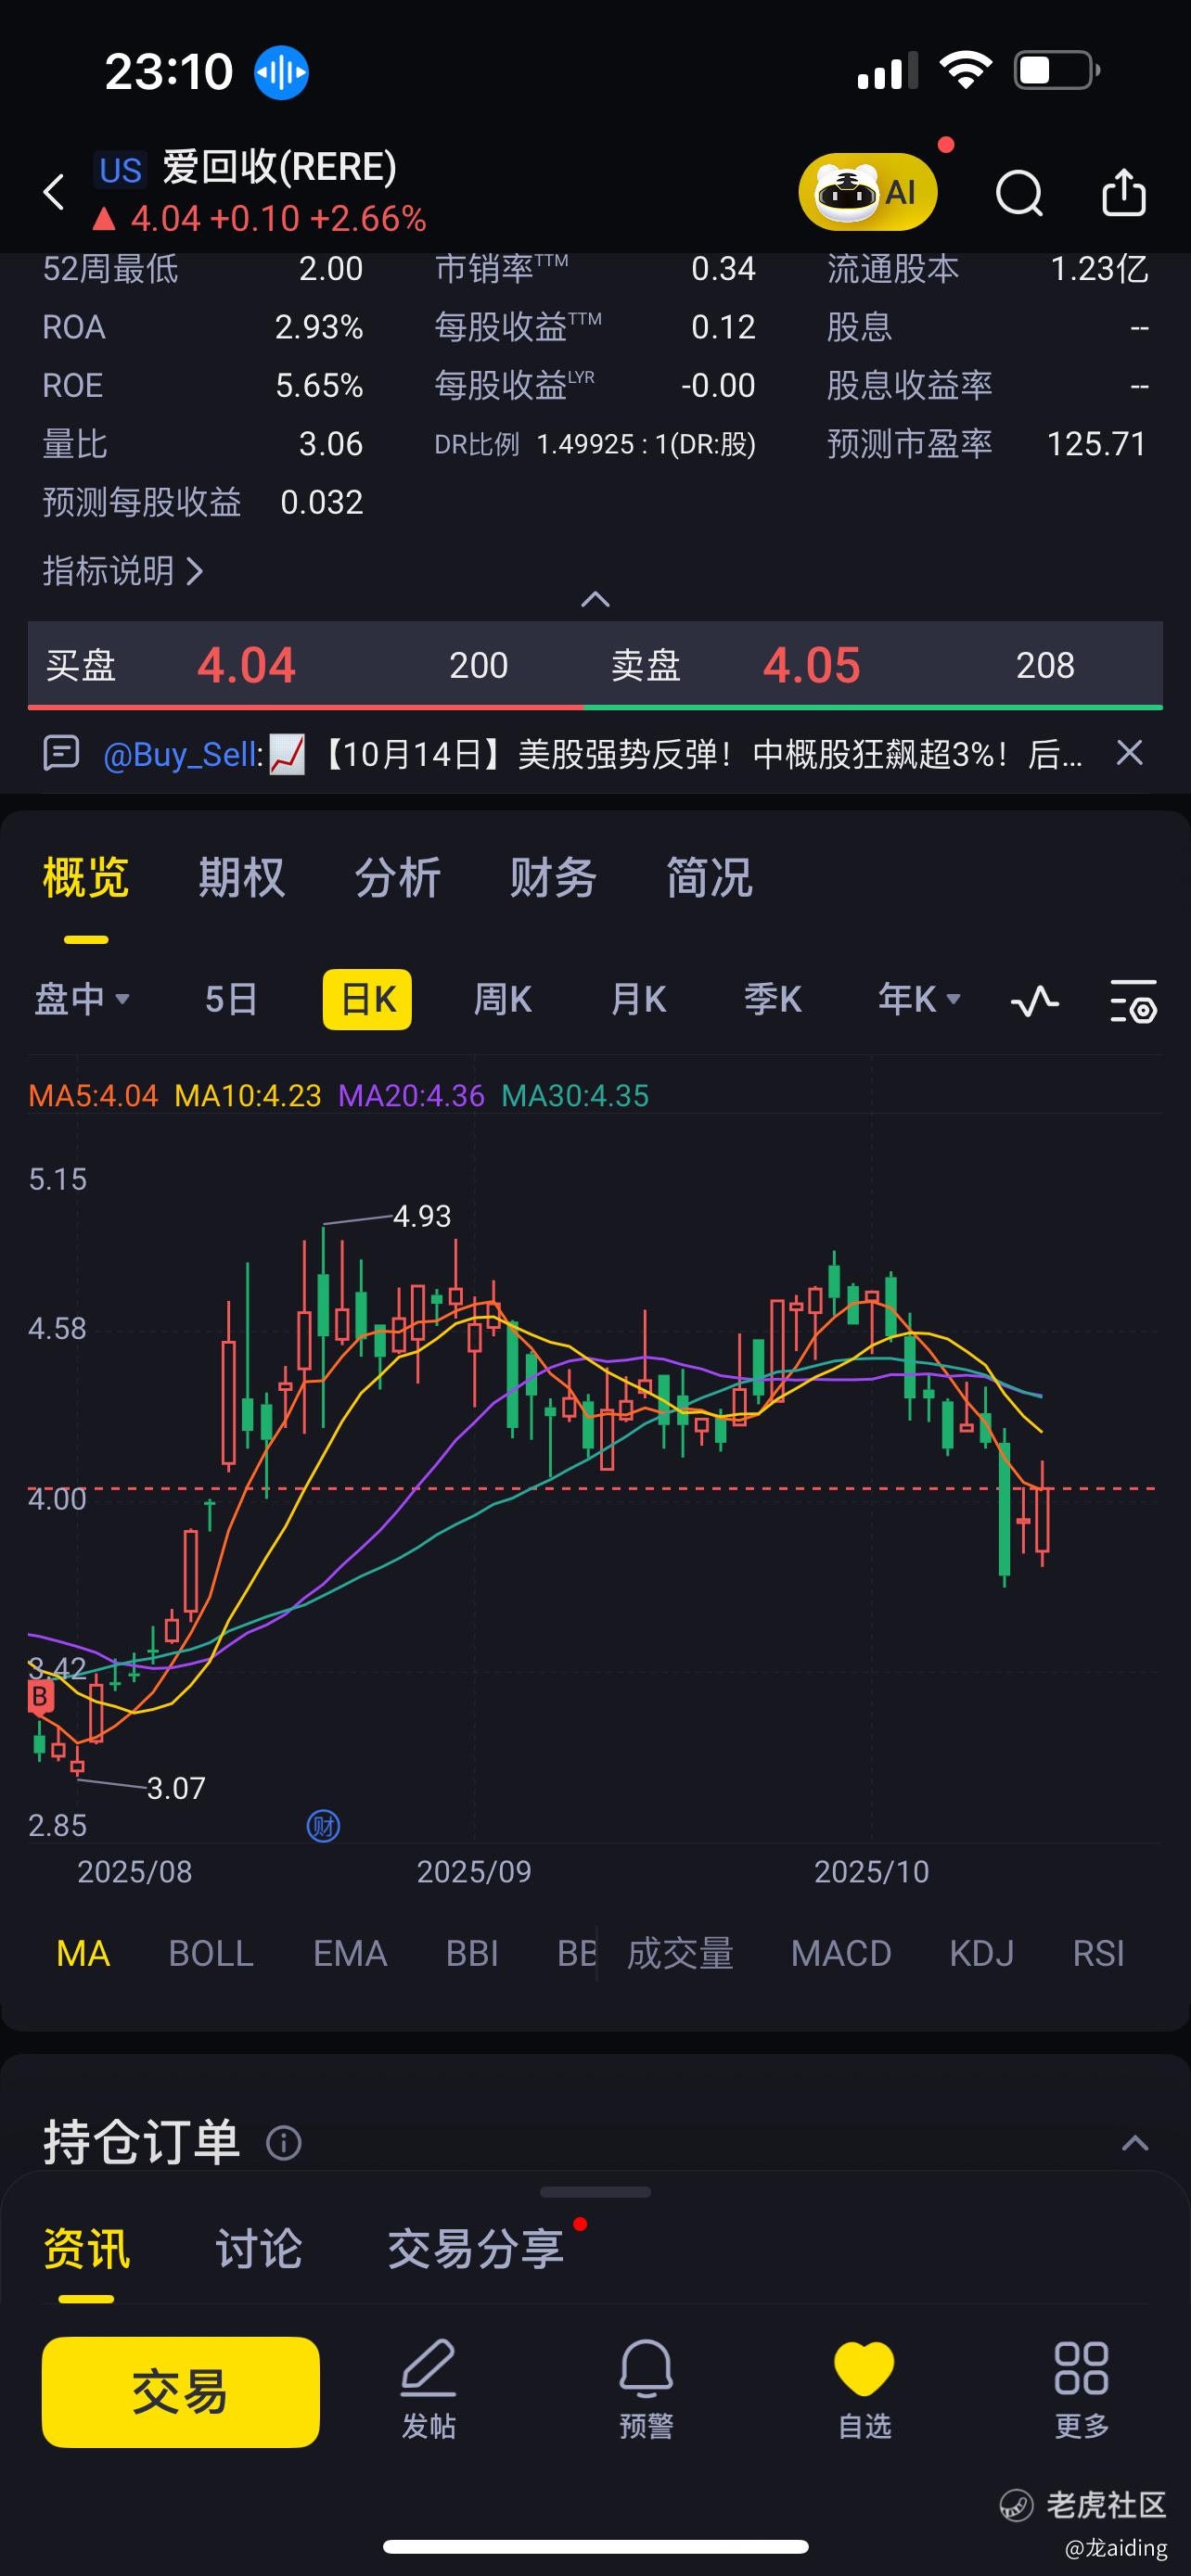Tap the 4.93 high price label
This screenshot has width=1191, height=2576.
click(422, 1216)
